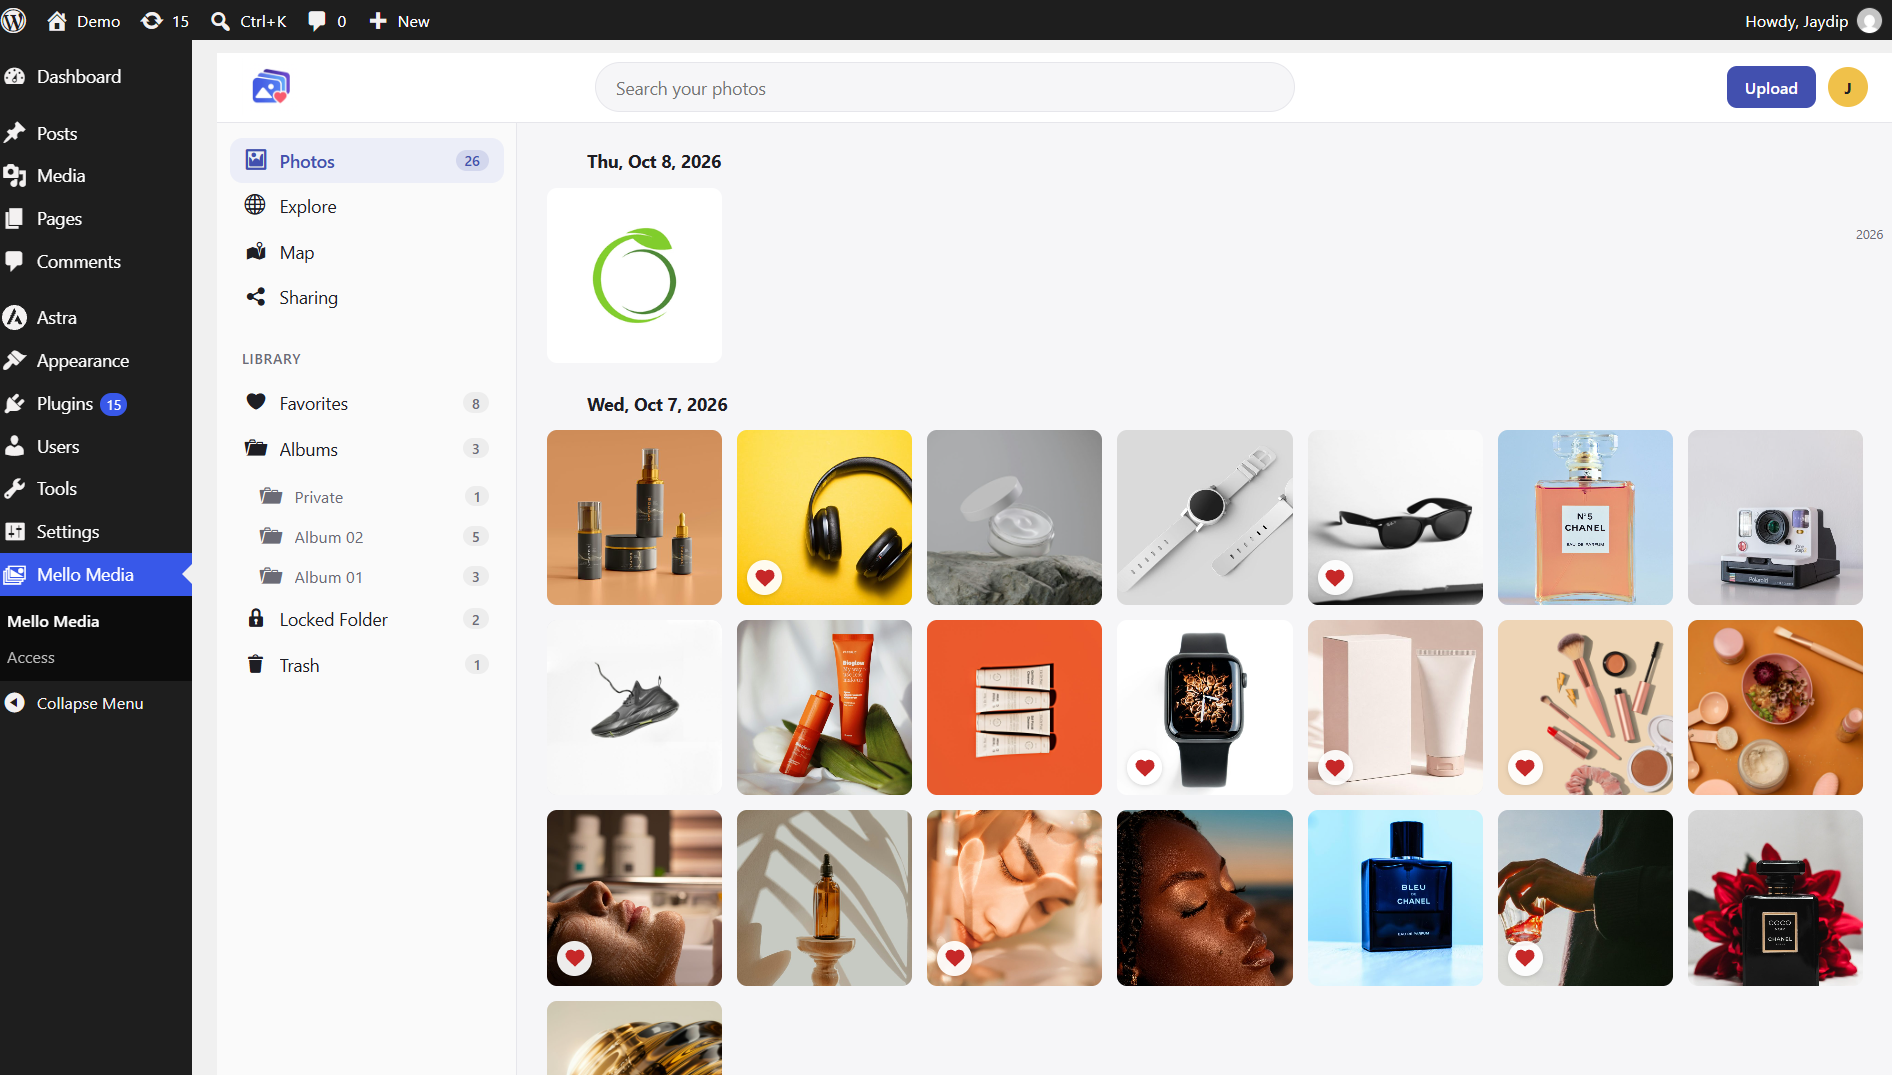Open the Locked Folder

tap(367, 619)
